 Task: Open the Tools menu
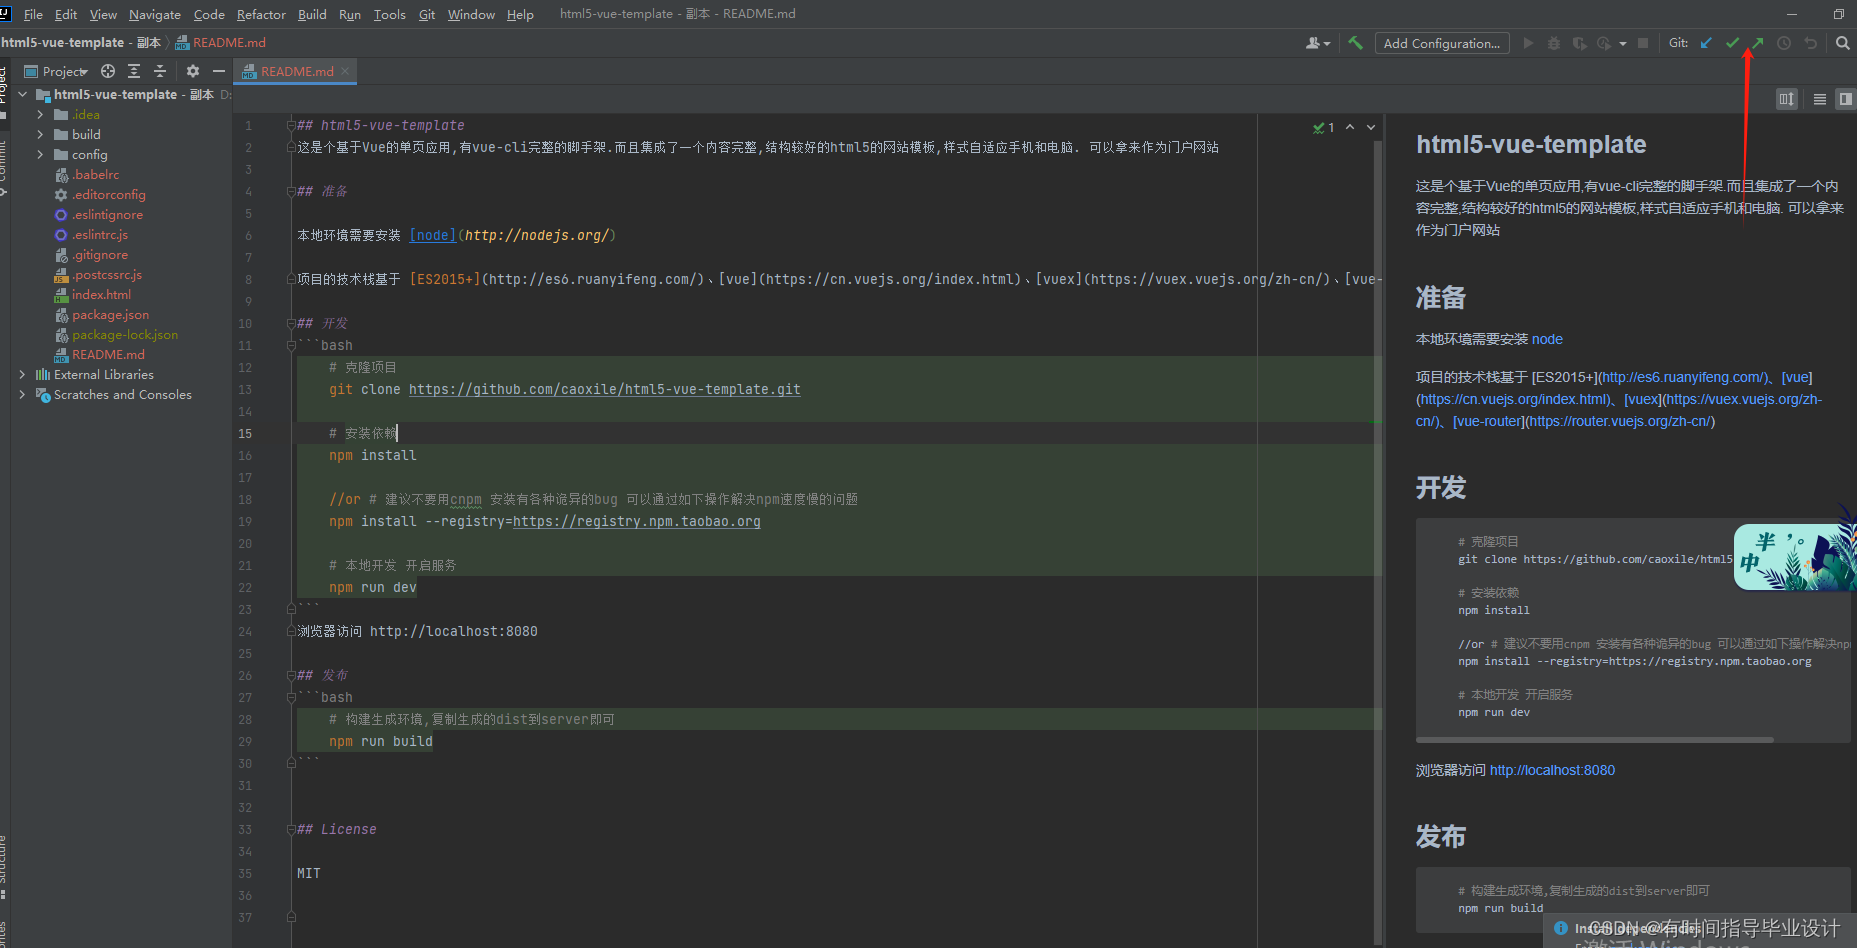390,14
